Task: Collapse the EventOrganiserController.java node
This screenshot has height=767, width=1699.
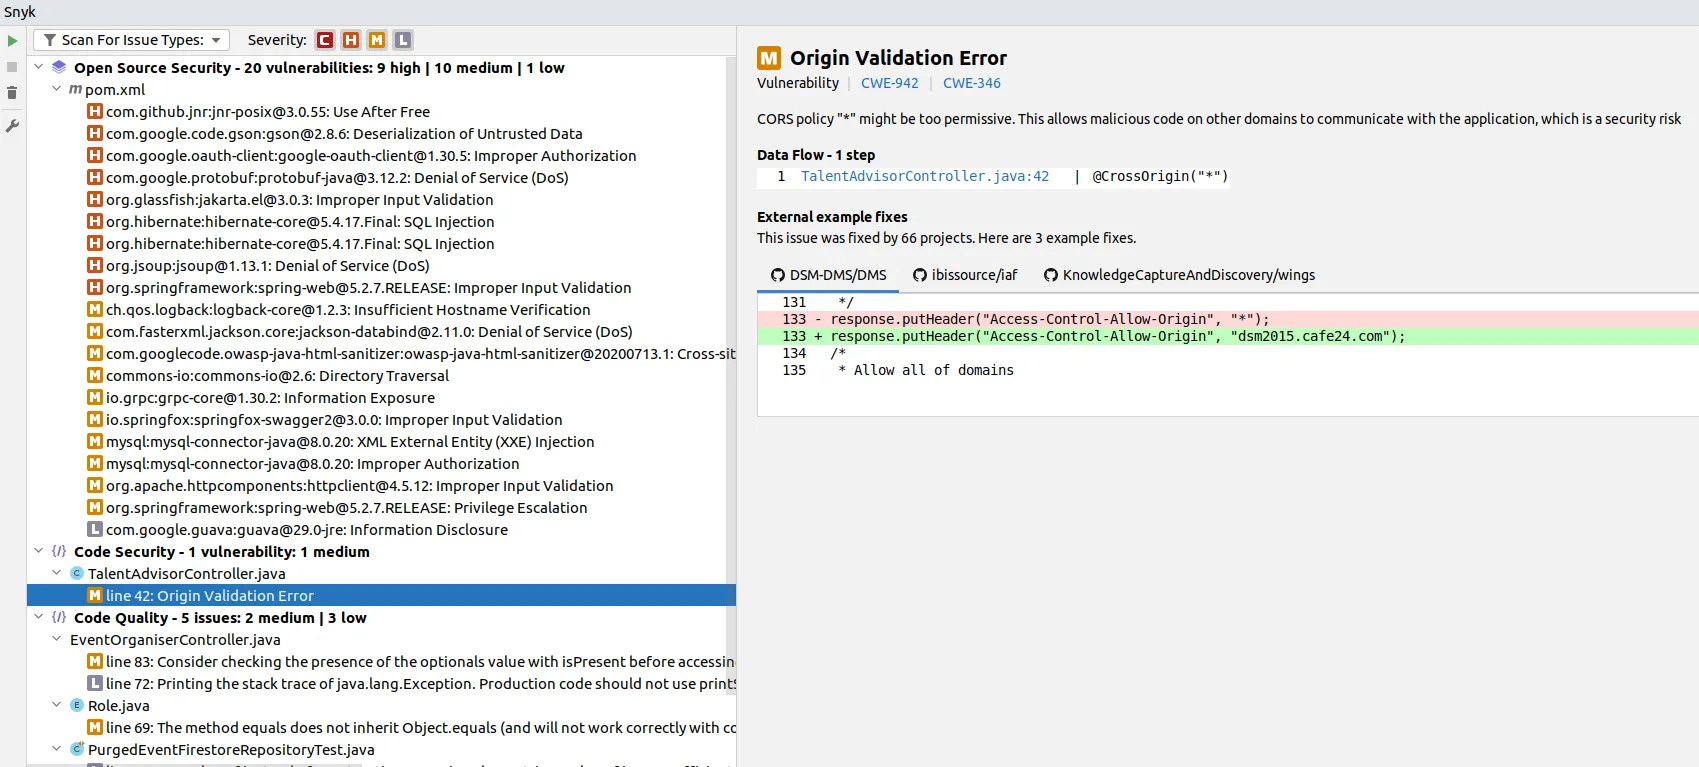Action: point(57,639)
